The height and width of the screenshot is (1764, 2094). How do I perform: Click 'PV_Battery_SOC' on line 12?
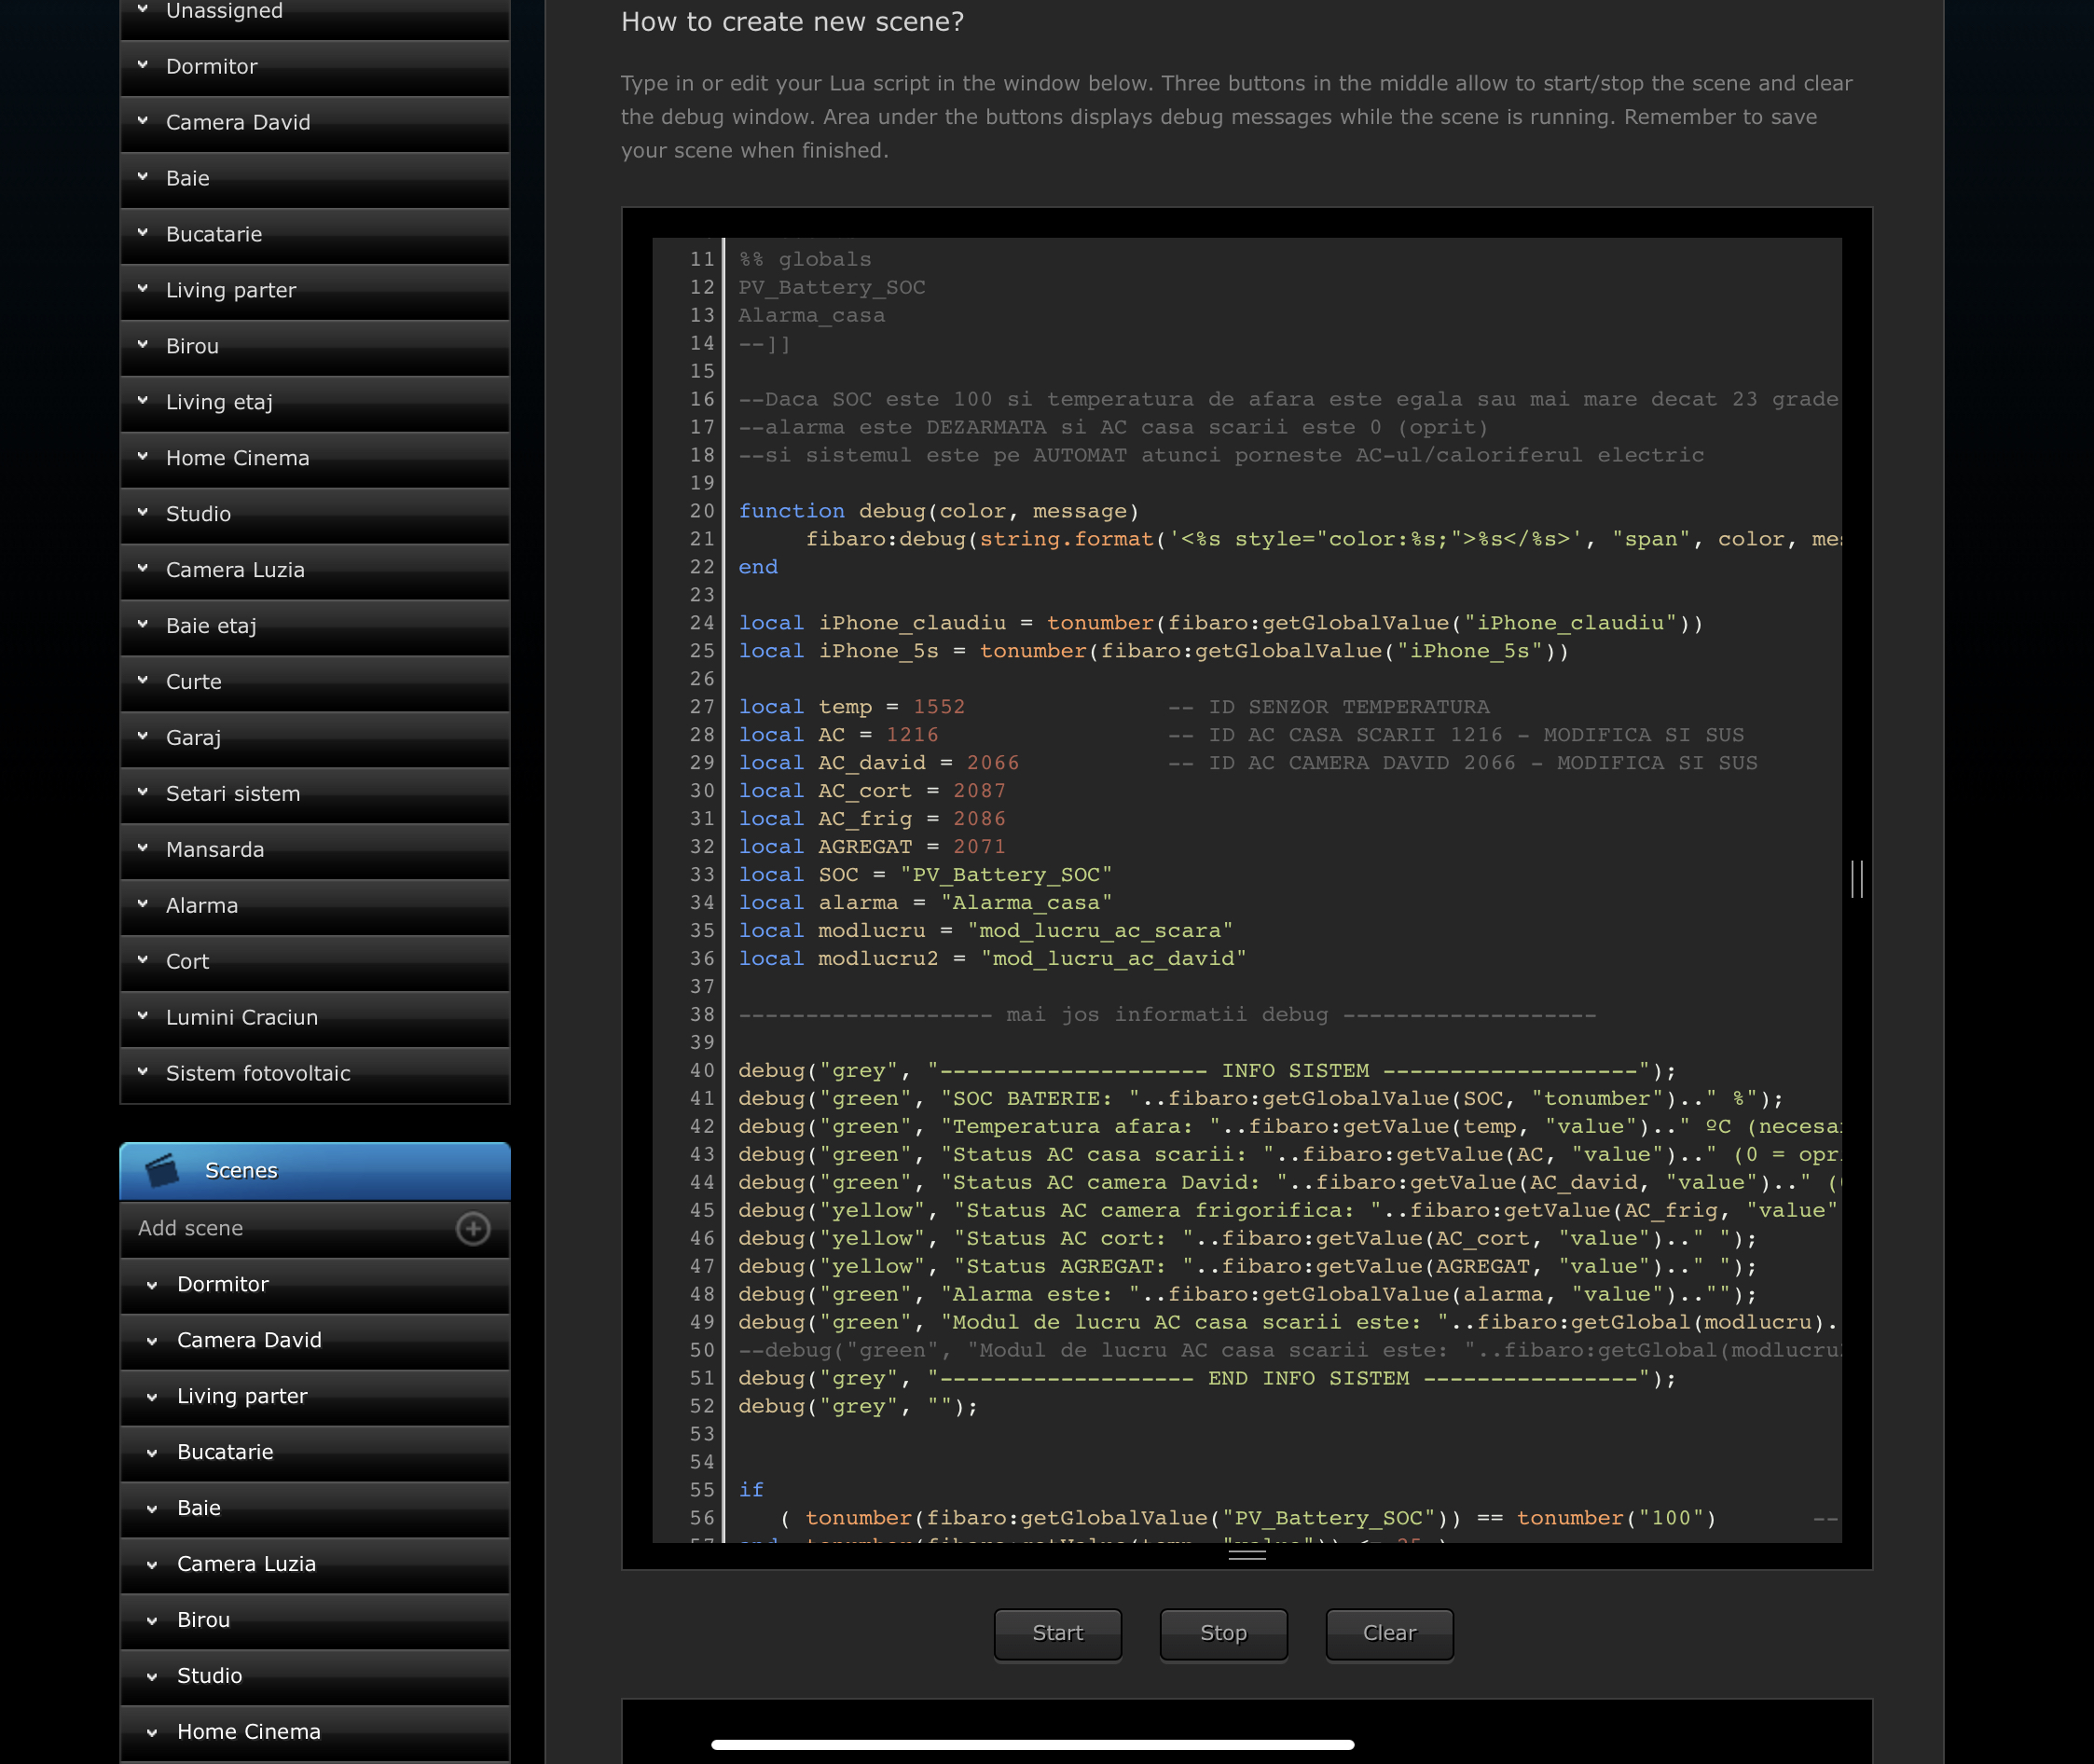(x=832, y=287)
